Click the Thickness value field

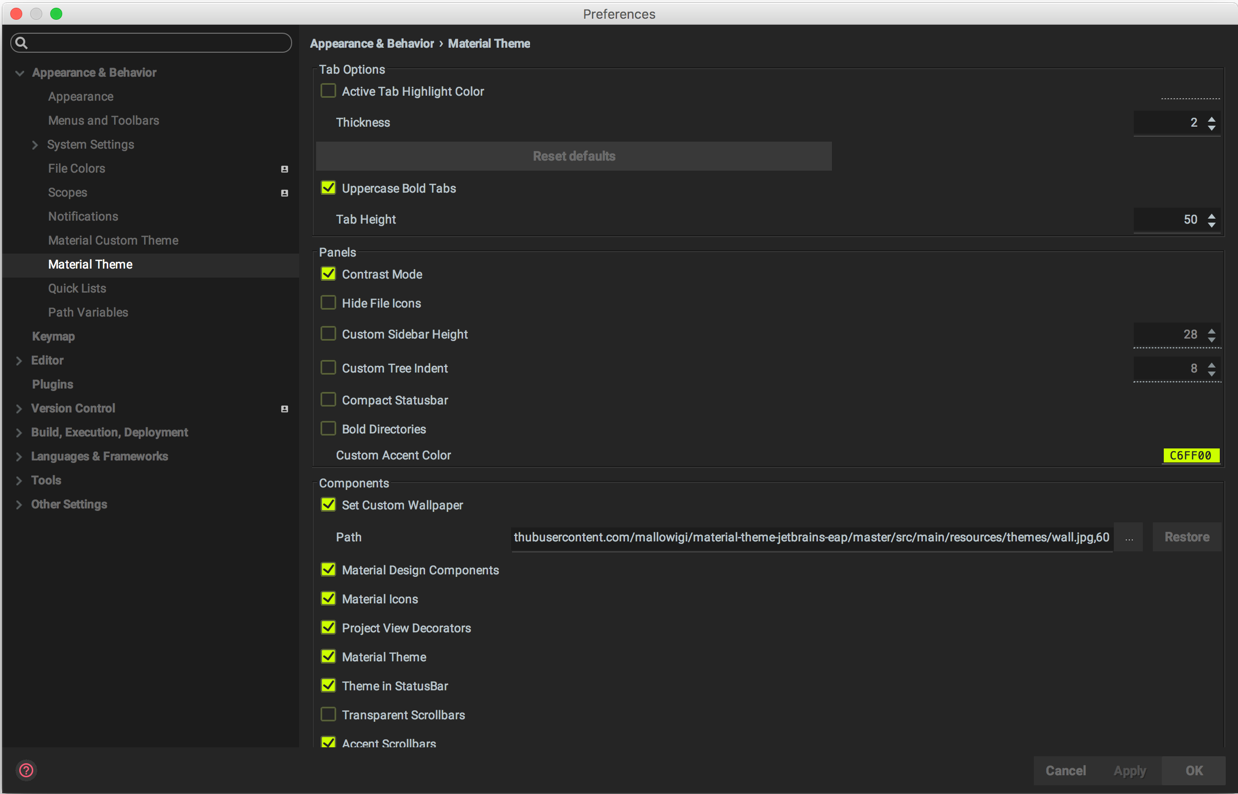coord(1168,123)
